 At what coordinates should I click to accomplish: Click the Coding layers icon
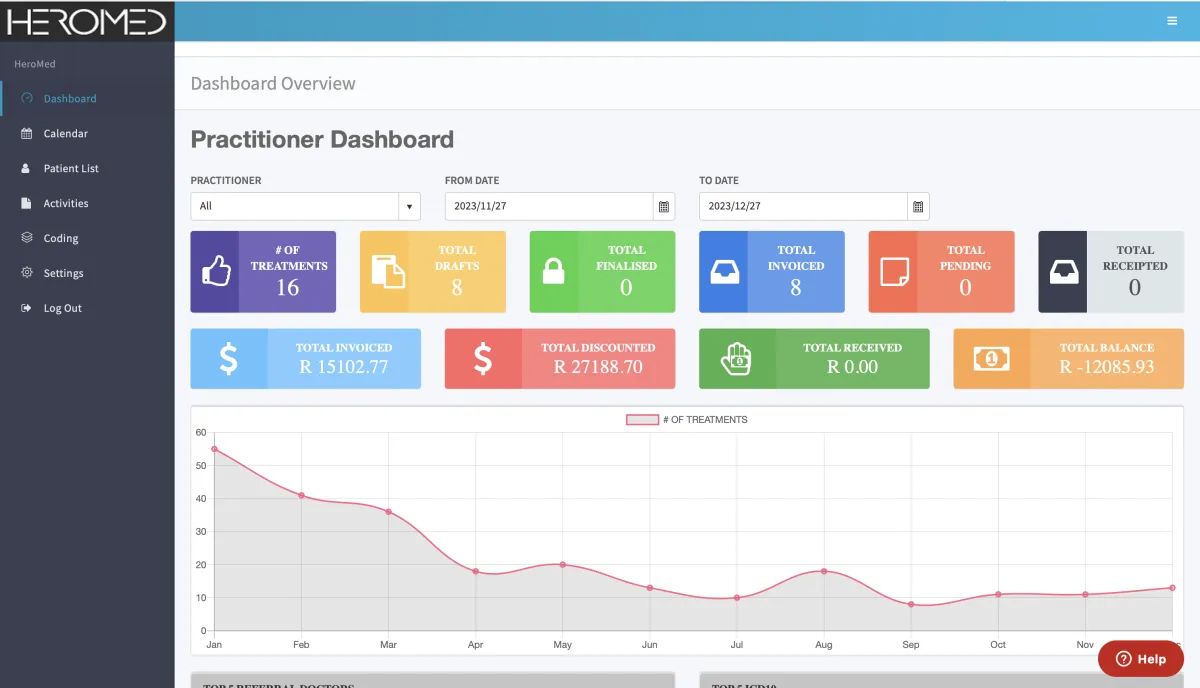(27, 238)
